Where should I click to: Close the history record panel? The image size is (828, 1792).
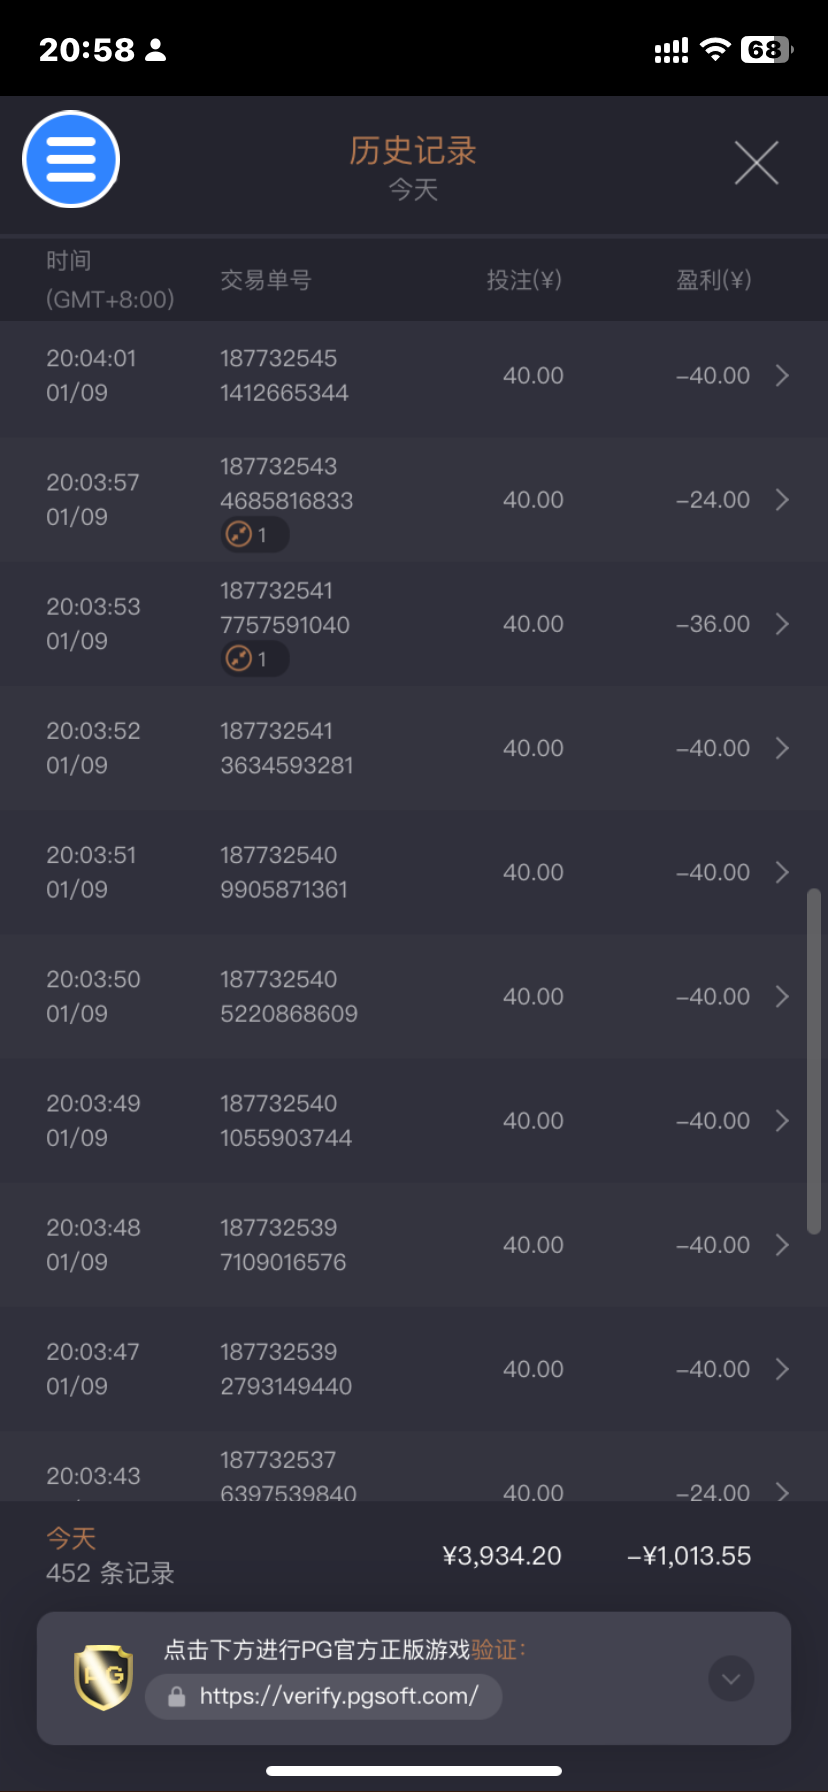click(756, 163)
